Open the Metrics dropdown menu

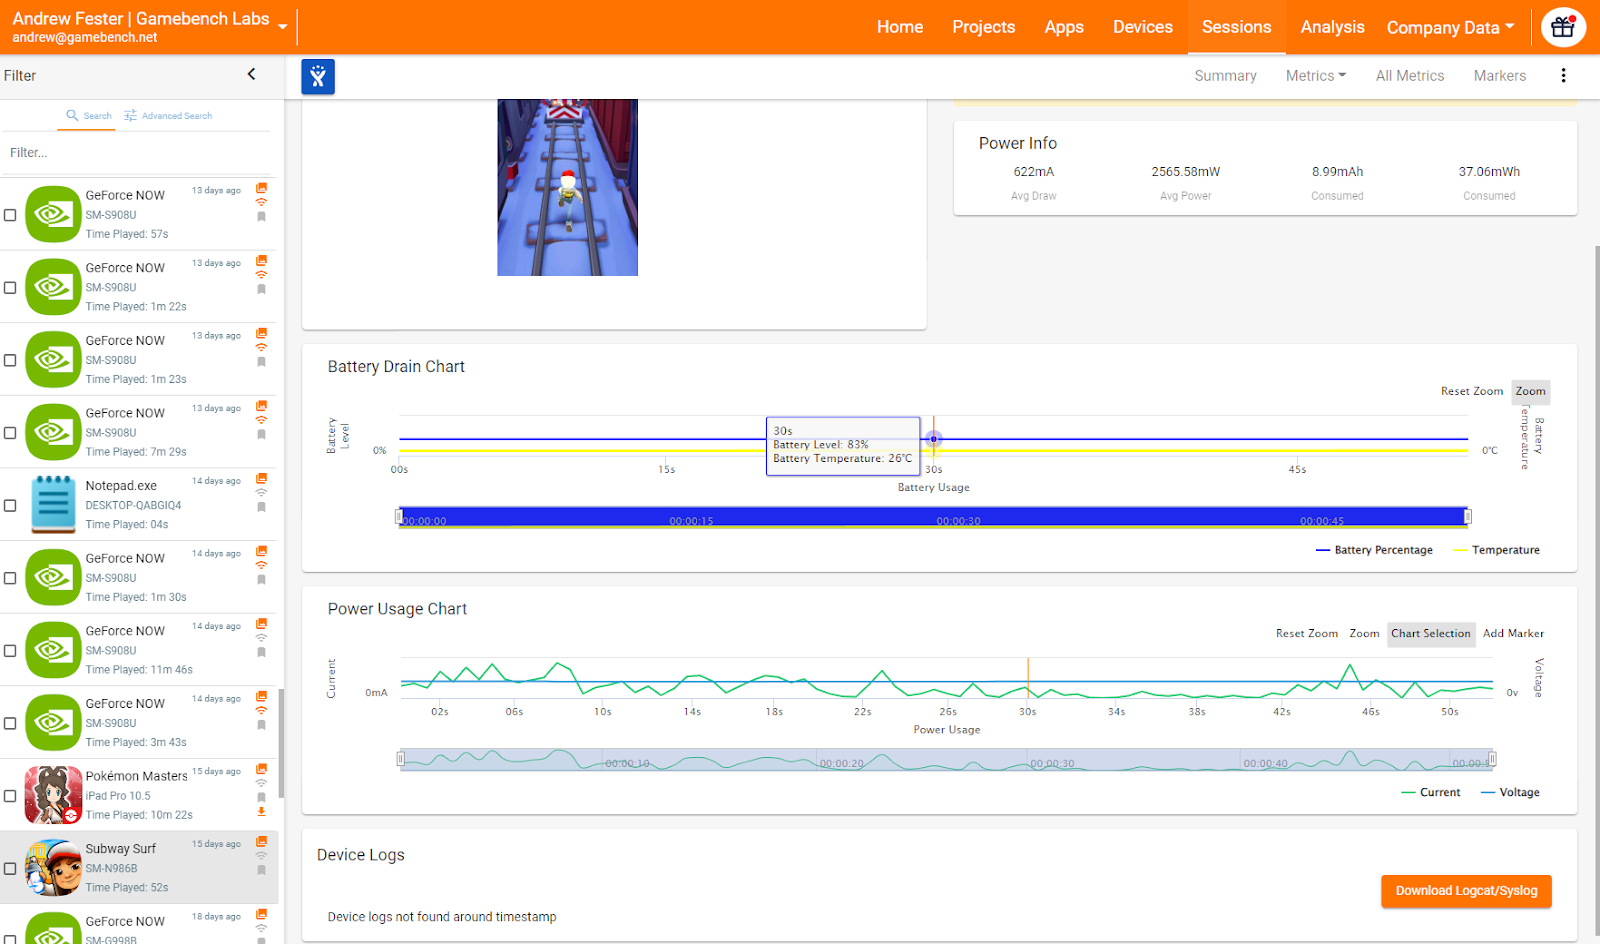pos(1316,76)
